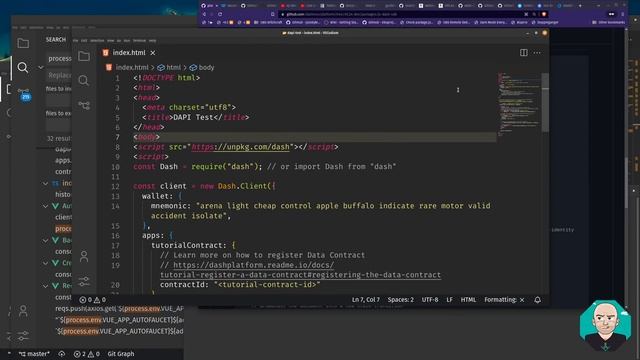Open Brave Shields icon in address bar
The height and width of the screenshot is (360, 640).
click(x=544, y=14)
